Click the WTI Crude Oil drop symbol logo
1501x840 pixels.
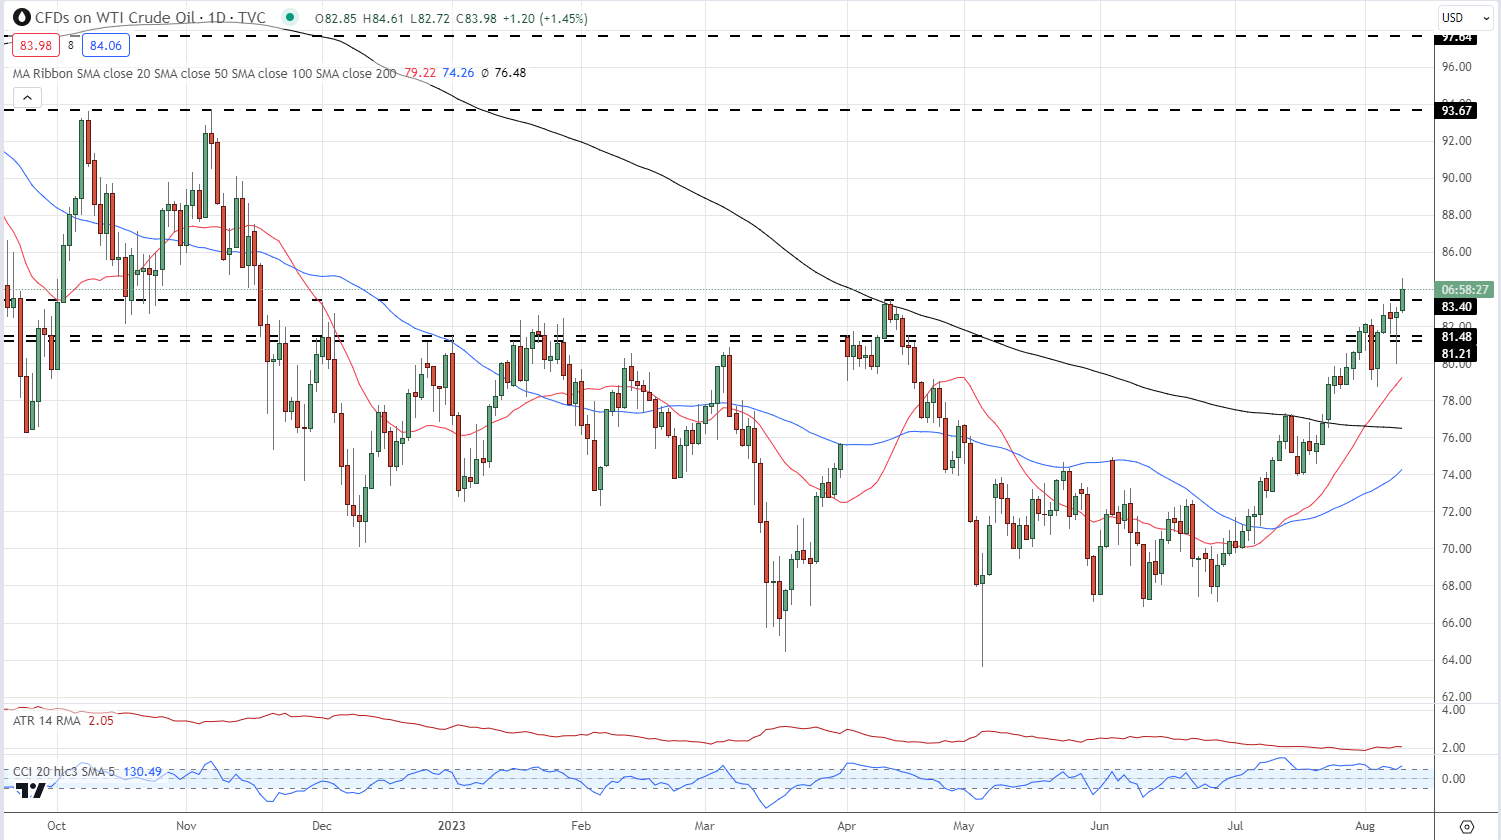[21, 17]
